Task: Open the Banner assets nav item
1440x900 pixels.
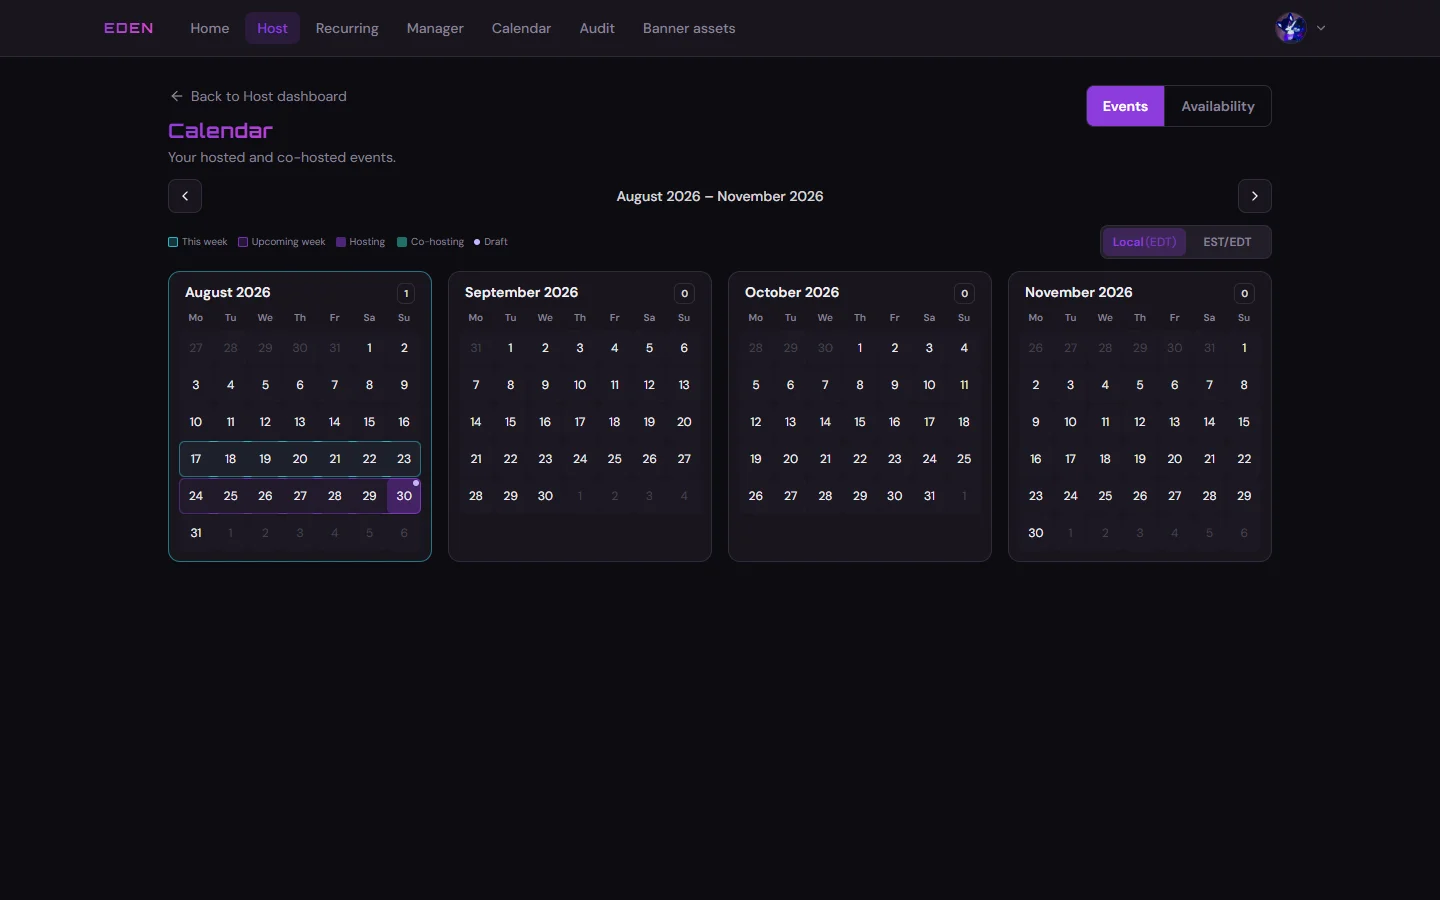Action: tap(689, 28)
